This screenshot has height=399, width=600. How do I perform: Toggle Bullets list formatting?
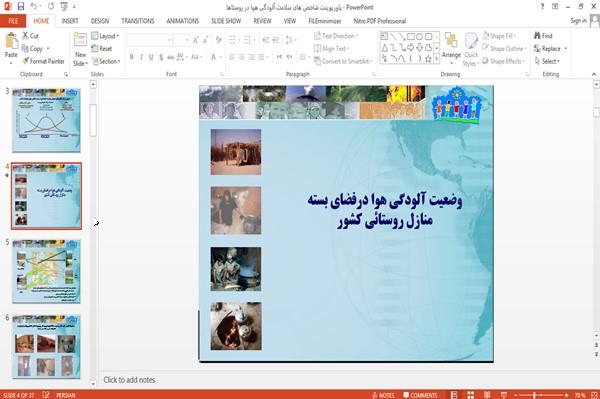pos(232,40)
